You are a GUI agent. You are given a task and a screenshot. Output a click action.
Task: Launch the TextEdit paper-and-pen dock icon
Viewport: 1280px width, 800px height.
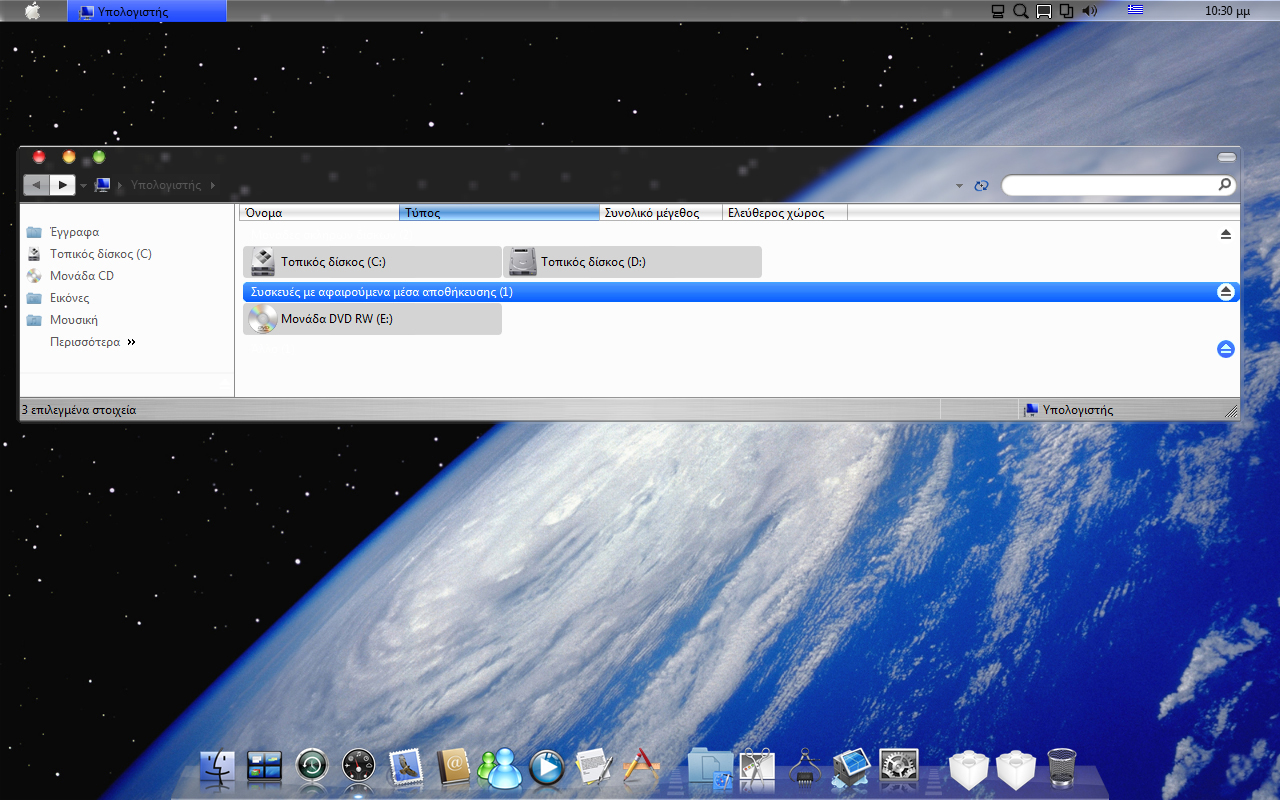(594, 767)
